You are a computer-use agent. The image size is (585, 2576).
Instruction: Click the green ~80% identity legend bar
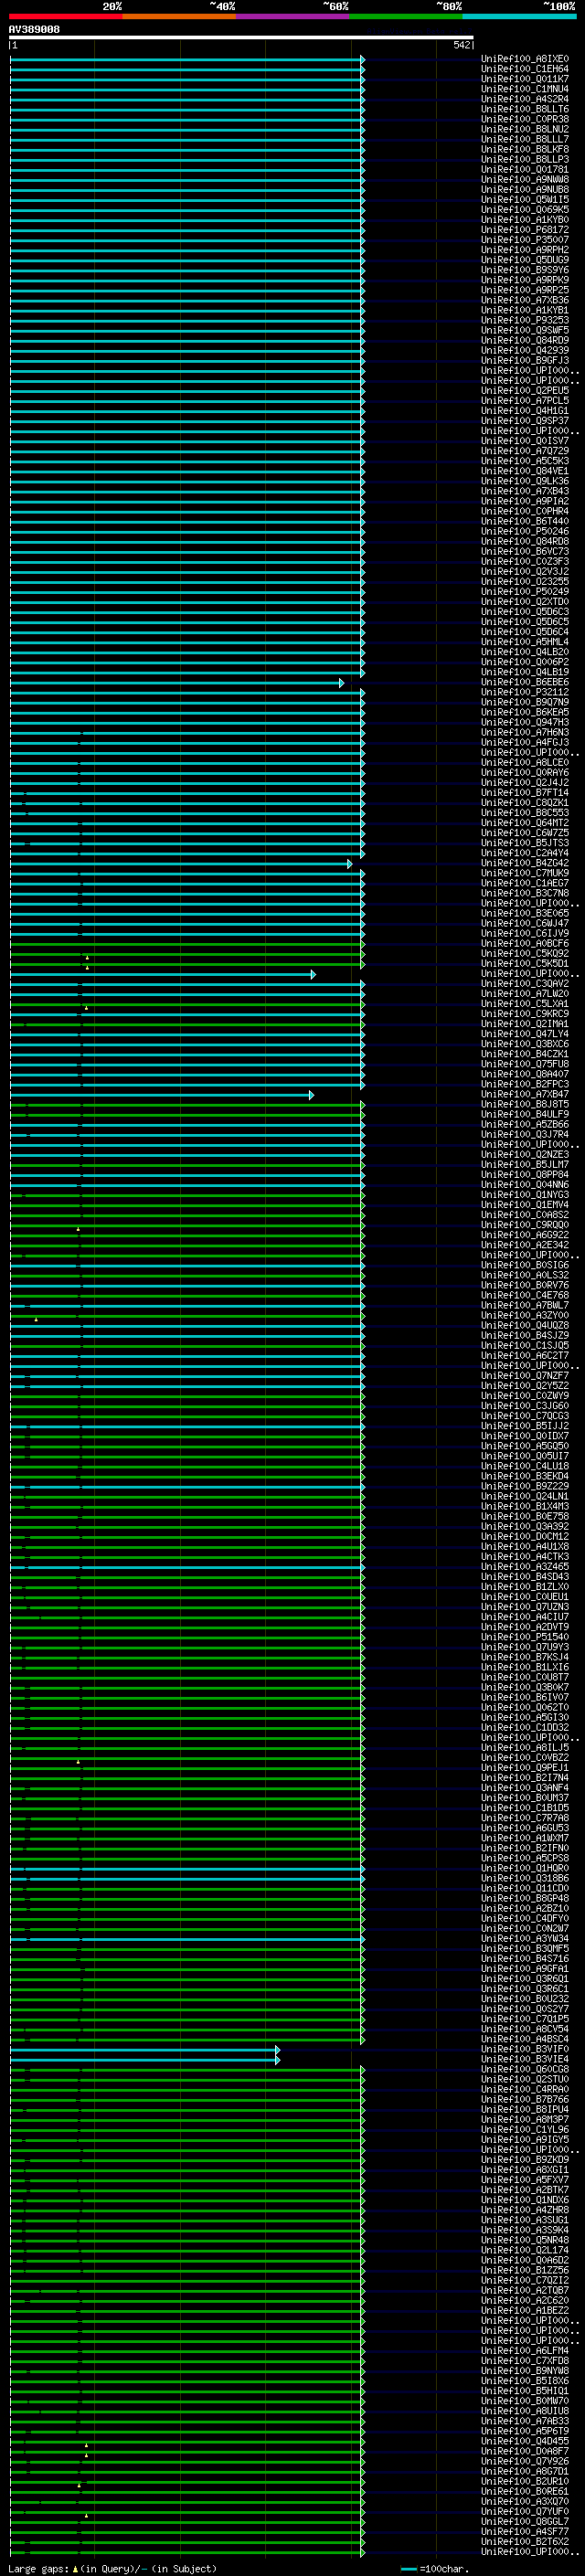point(406,16)
